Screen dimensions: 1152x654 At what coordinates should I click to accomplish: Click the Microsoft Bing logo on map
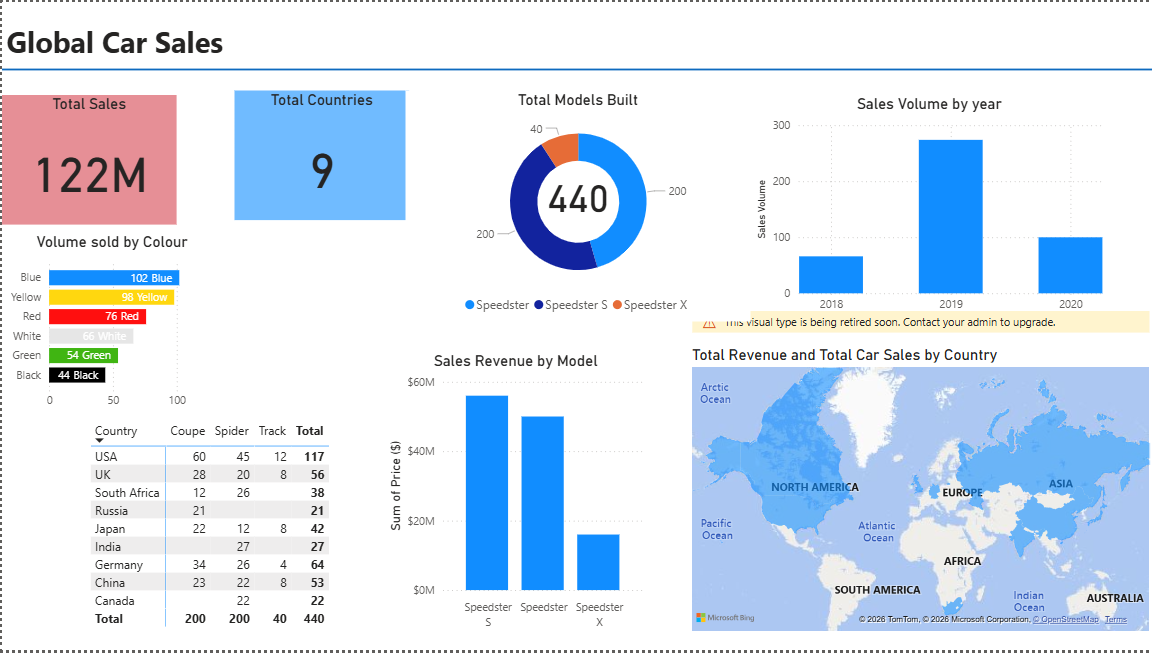(725, 618)
